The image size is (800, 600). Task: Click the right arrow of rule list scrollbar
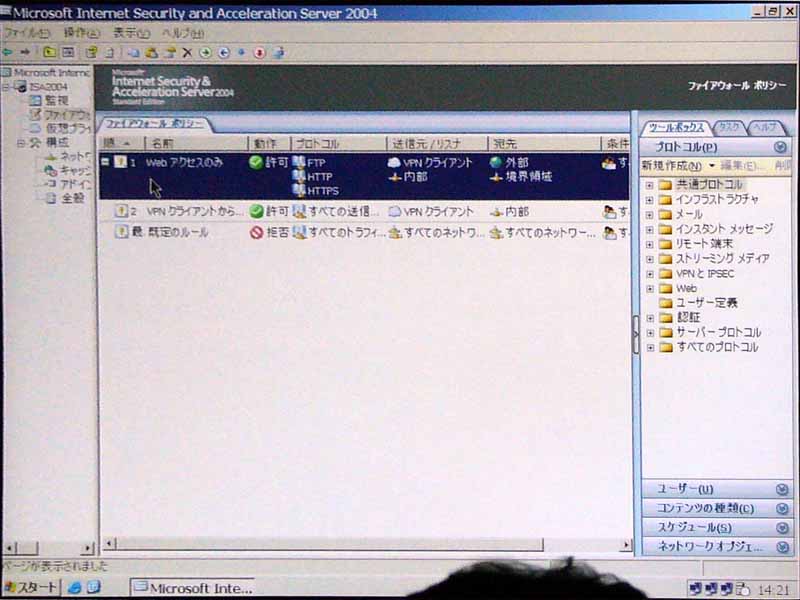tap(626, 545)
